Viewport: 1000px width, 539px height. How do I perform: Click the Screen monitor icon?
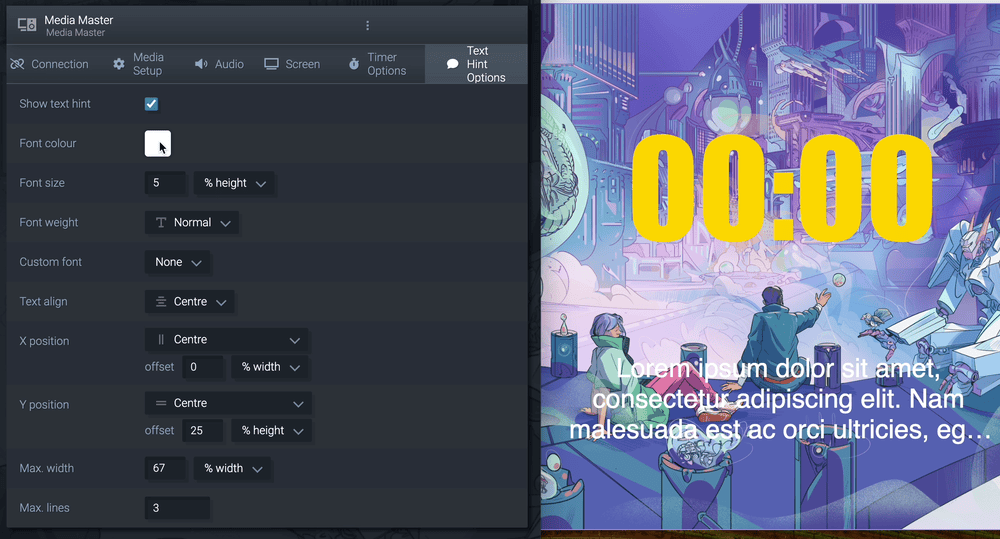coord(272,64)
